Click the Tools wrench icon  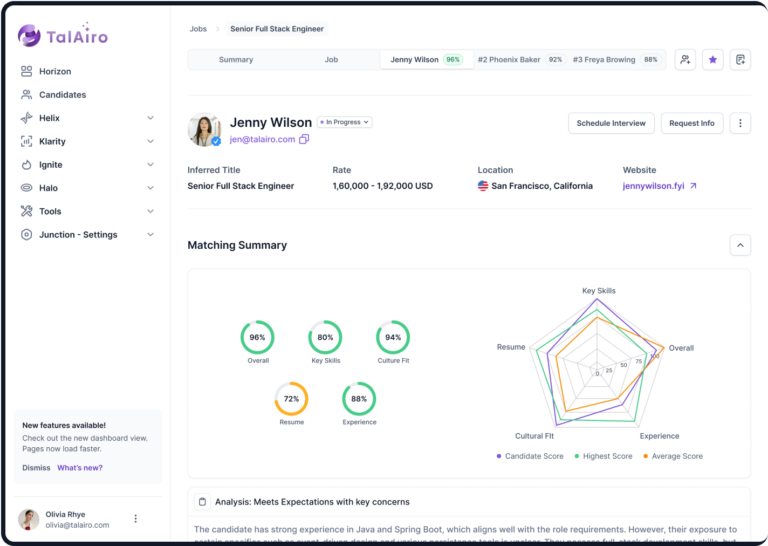(x=26, y=211)
